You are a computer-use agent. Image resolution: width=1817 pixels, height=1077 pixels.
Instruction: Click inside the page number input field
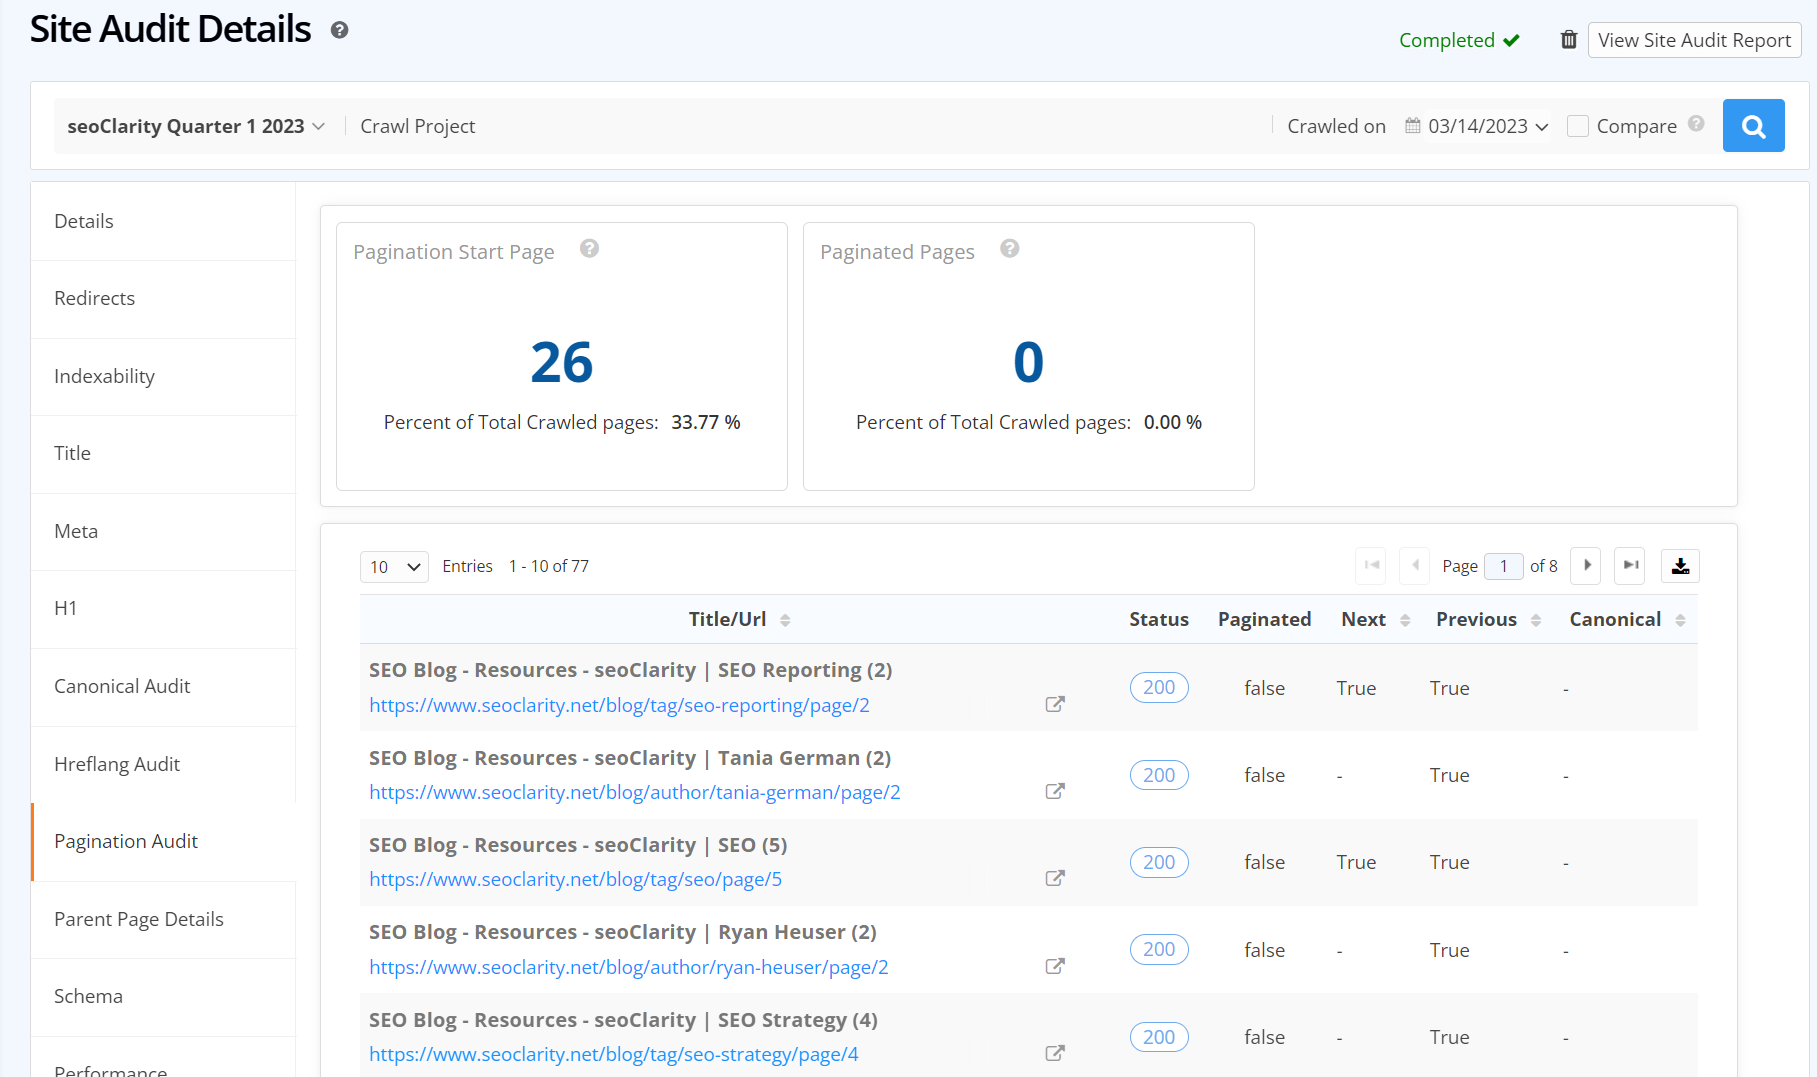(1503, 566)
